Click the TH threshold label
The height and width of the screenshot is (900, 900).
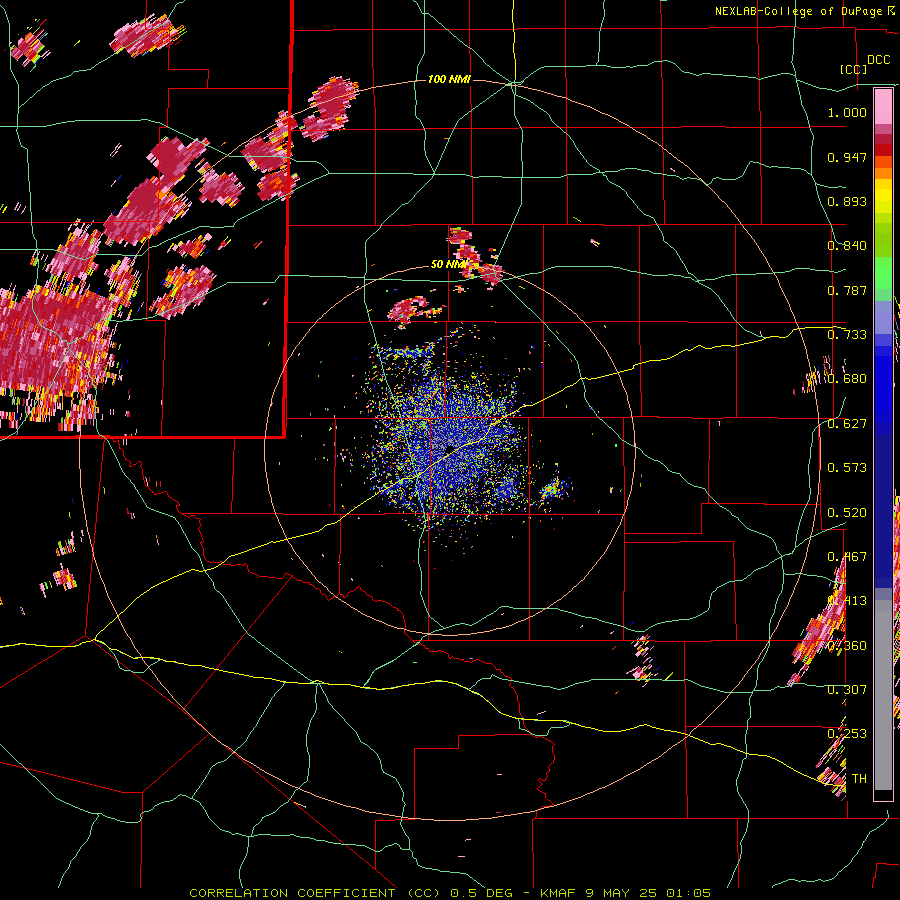pos(859,779)
